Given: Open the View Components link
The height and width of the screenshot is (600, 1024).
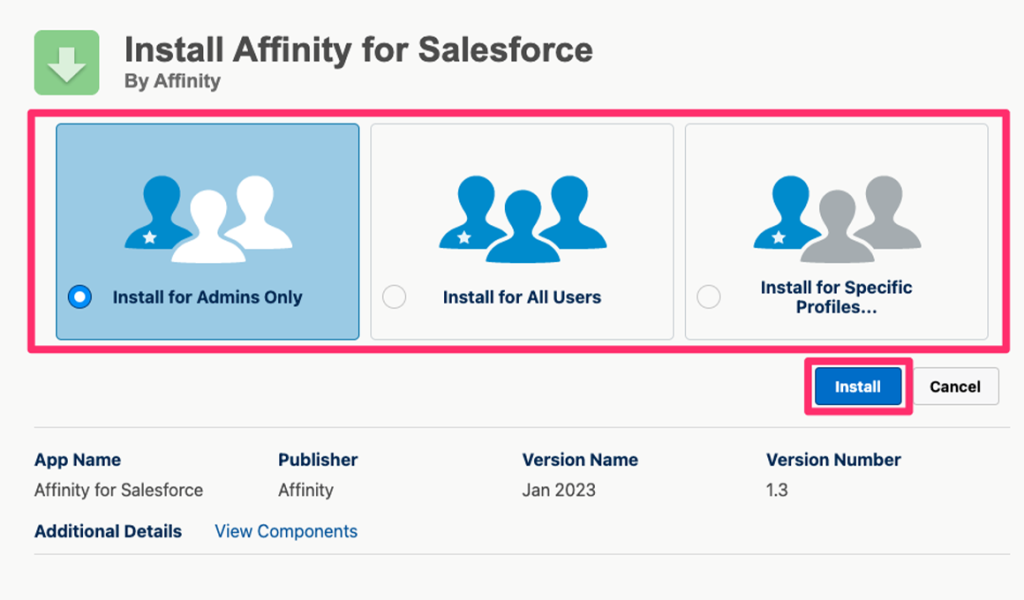Looking at the screenshot, I should coord(286,531).
